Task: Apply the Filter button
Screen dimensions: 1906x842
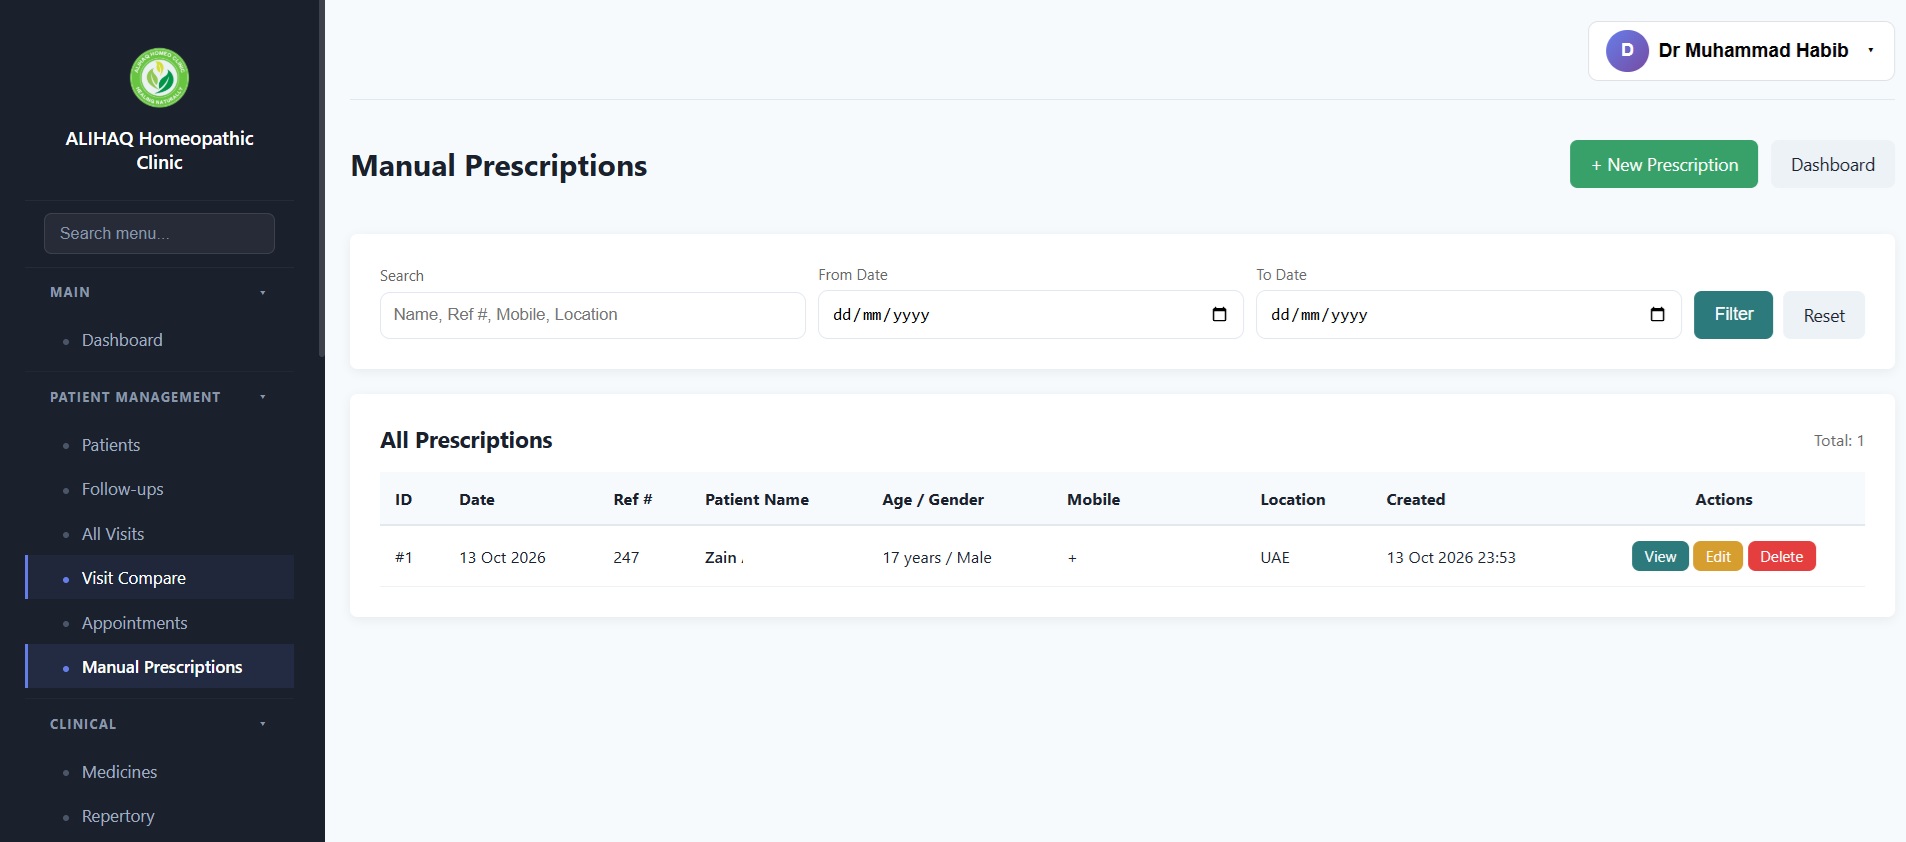Action: [x=1733, y=315]
